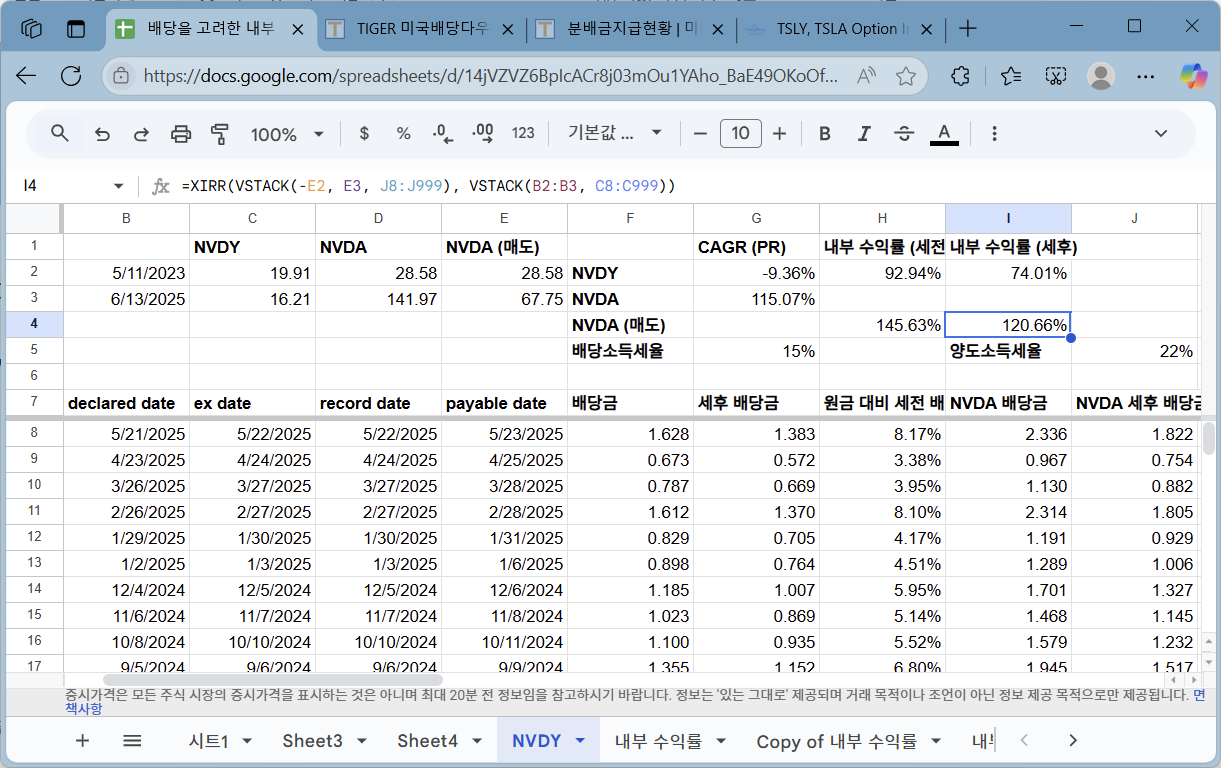
Task: Go back in the browser
Action: coord(27,75)
